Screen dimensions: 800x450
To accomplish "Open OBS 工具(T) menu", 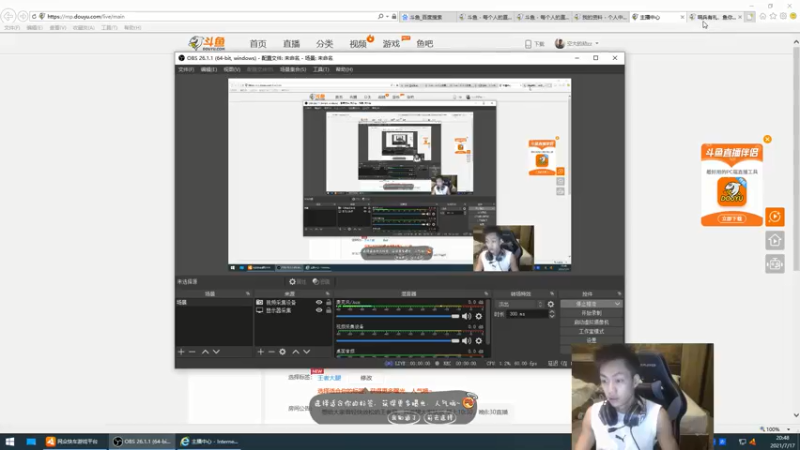I will (x=321, y=69).
